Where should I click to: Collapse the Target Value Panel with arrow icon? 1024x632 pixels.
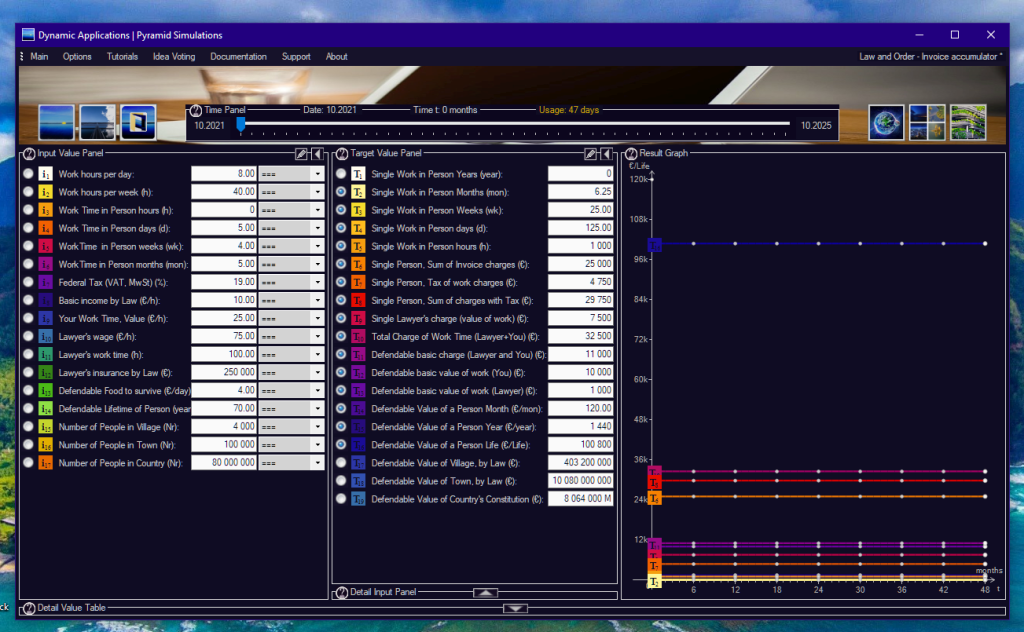[x=607, y=154]
